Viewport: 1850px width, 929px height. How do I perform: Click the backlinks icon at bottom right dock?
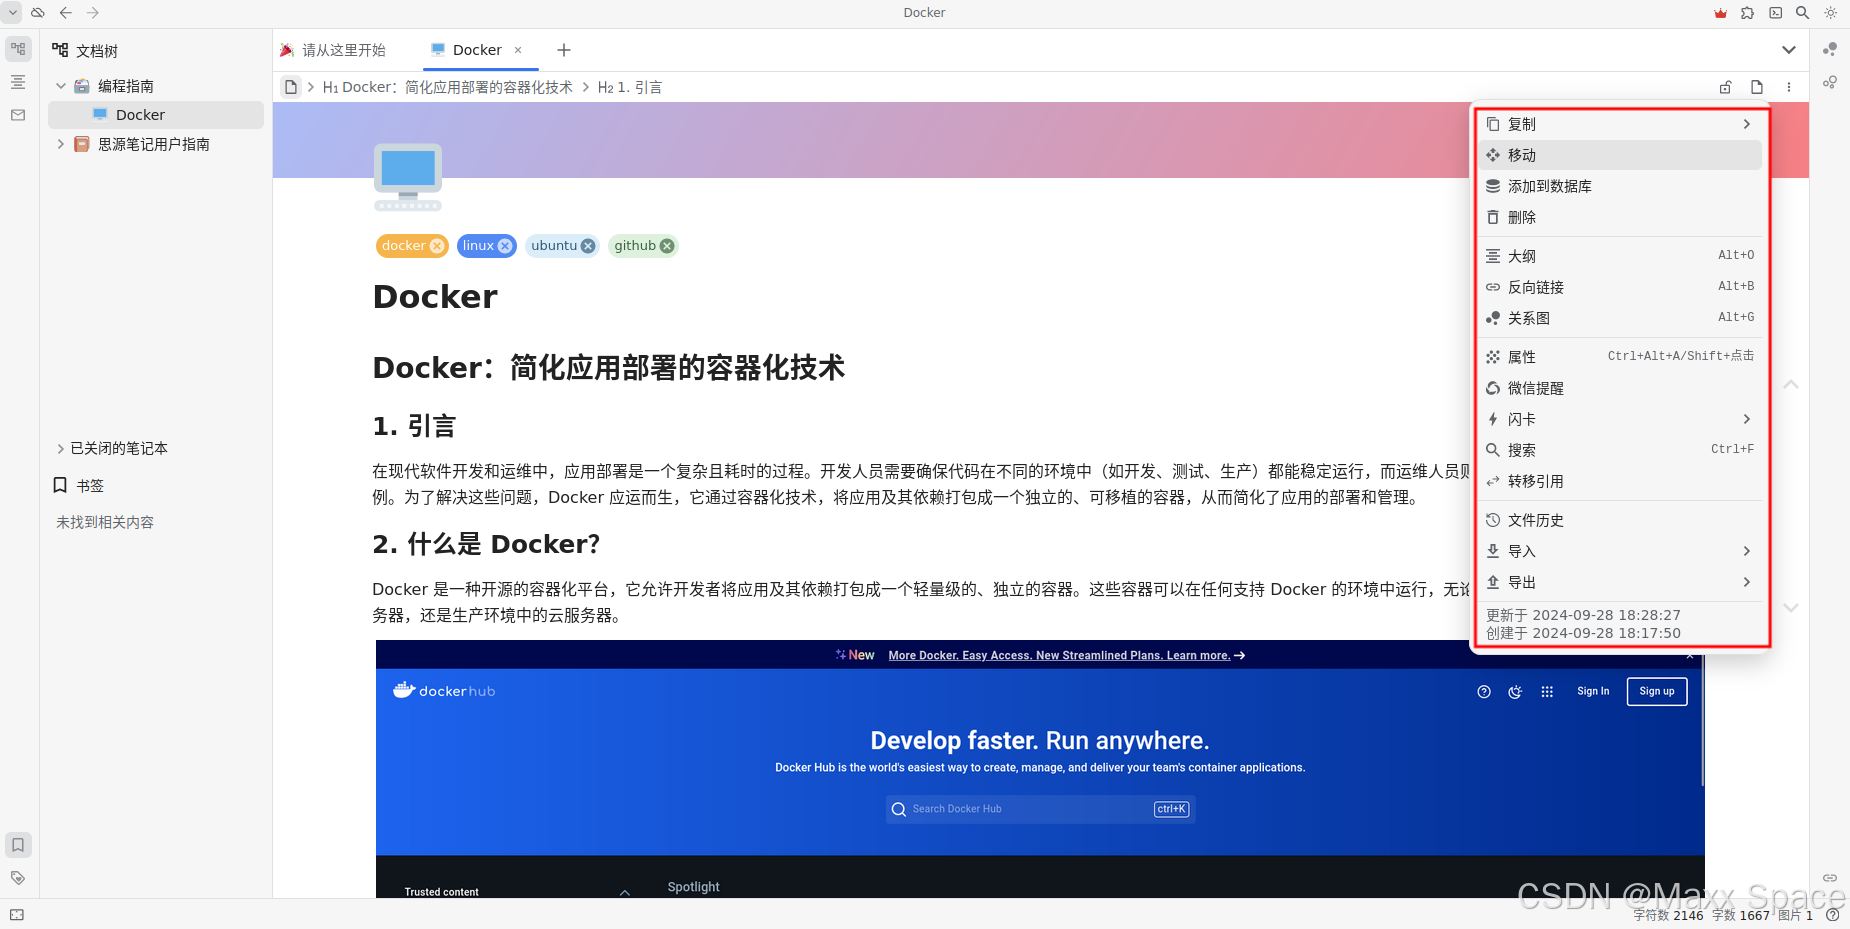tap(1830, 878)
